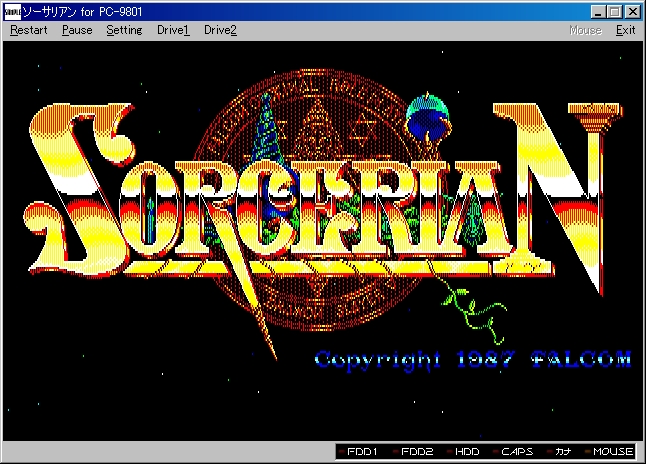Click the FDD2 status indicator

pyautogui.click(x=413, y=452)
